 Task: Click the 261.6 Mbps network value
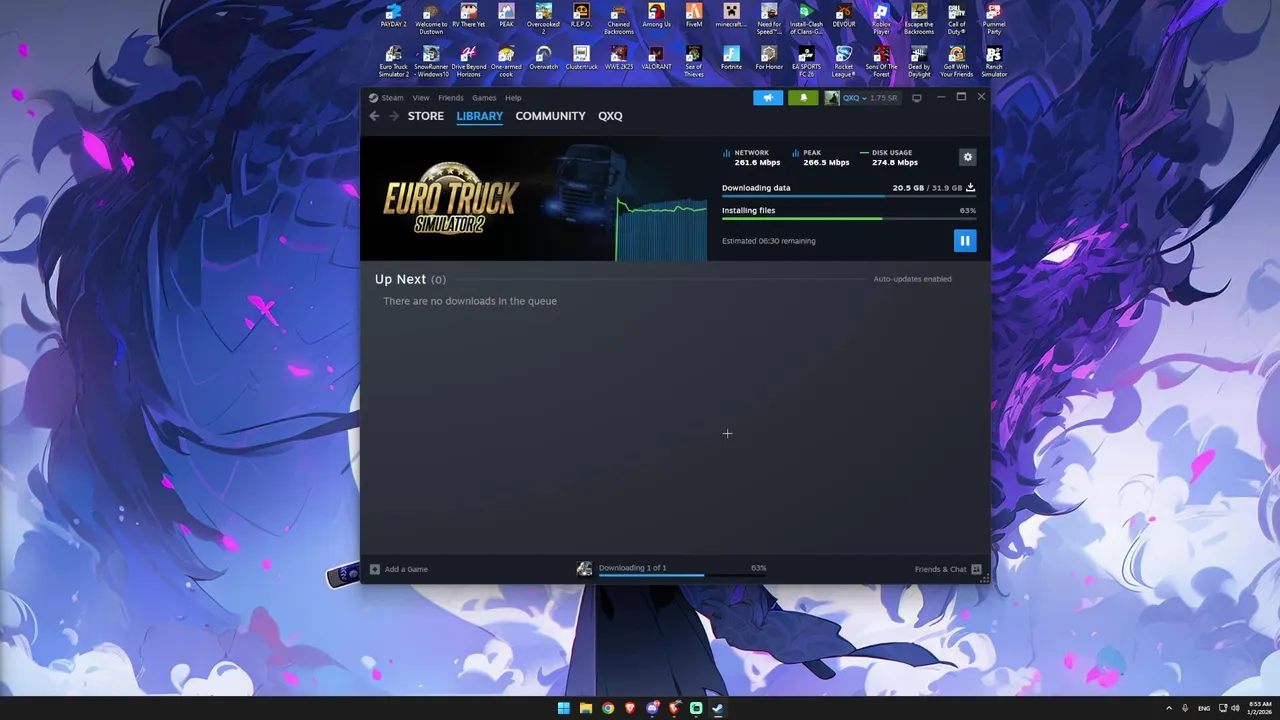click(x=757, y=162)
